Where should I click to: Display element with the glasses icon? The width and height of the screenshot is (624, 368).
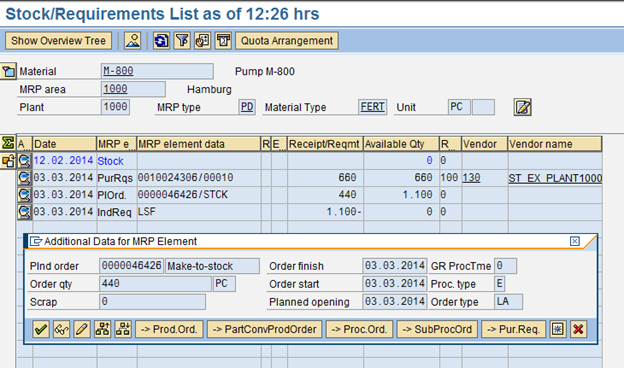(x=61, y=329)
